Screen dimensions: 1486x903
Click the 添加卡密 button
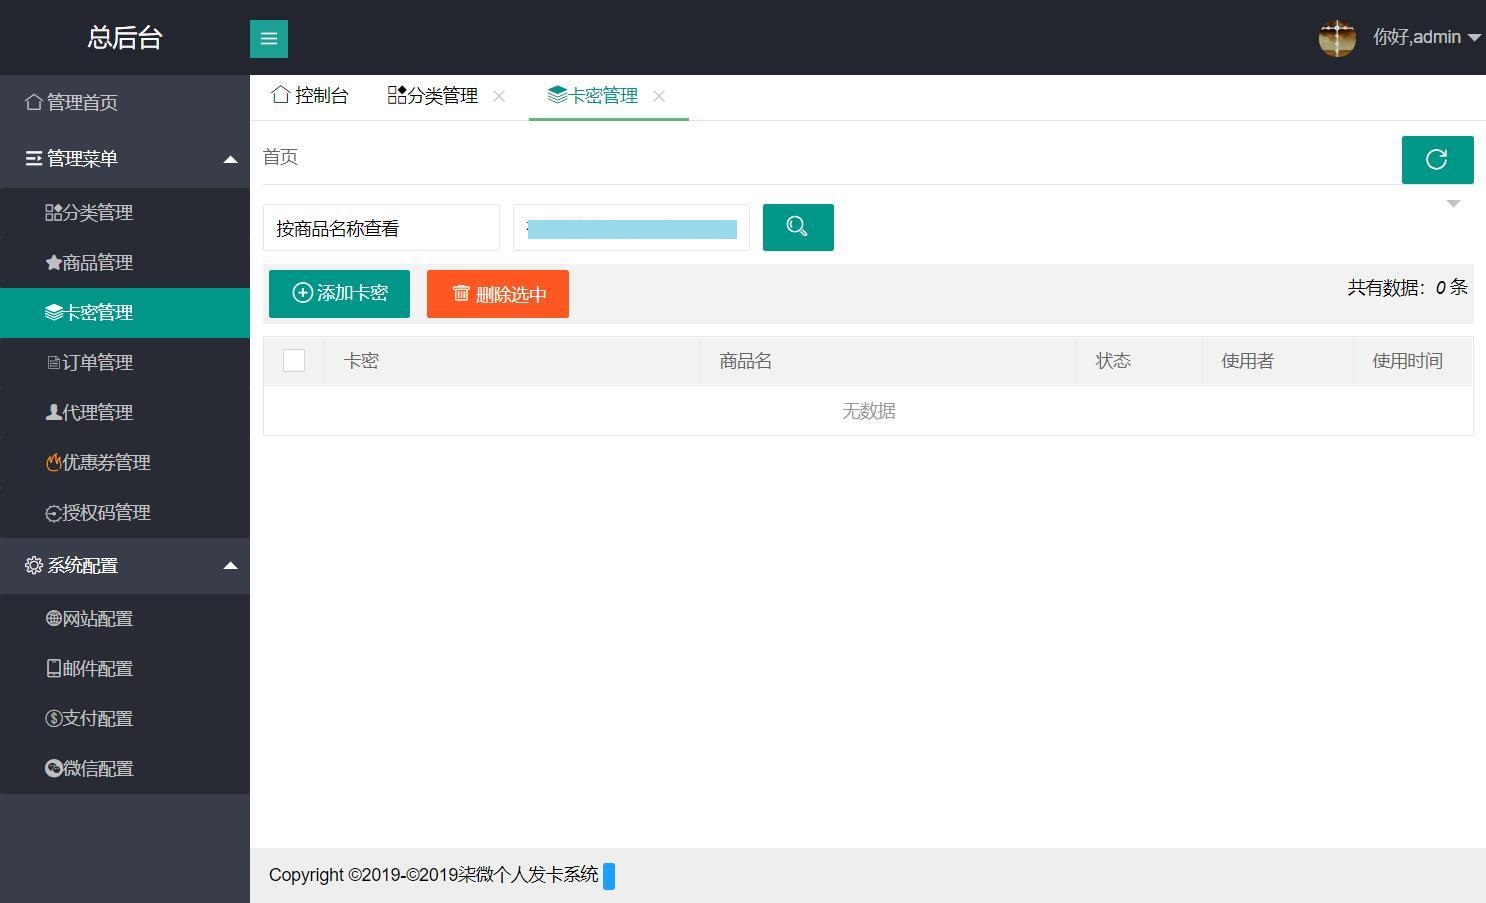pos(339,294)
